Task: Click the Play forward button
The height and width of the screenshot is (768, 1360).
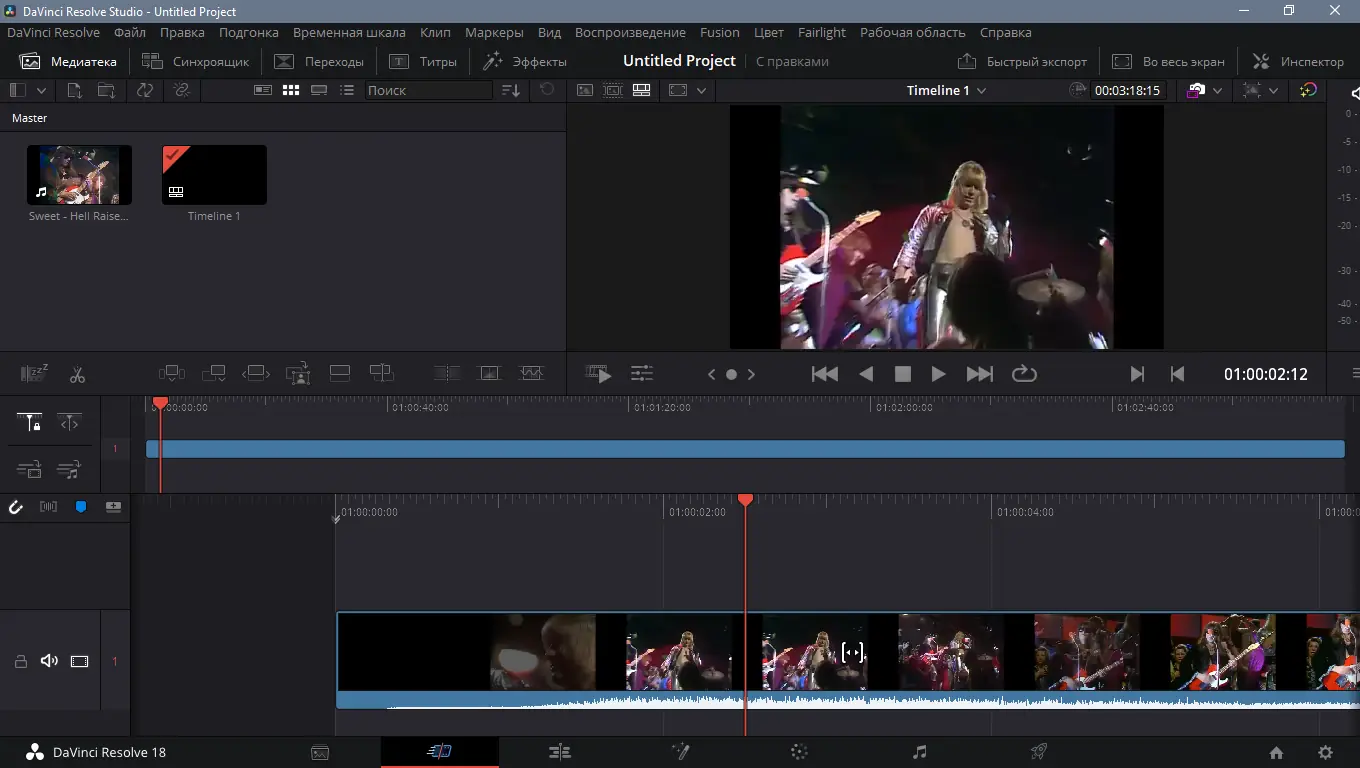Action: point(938,374)
